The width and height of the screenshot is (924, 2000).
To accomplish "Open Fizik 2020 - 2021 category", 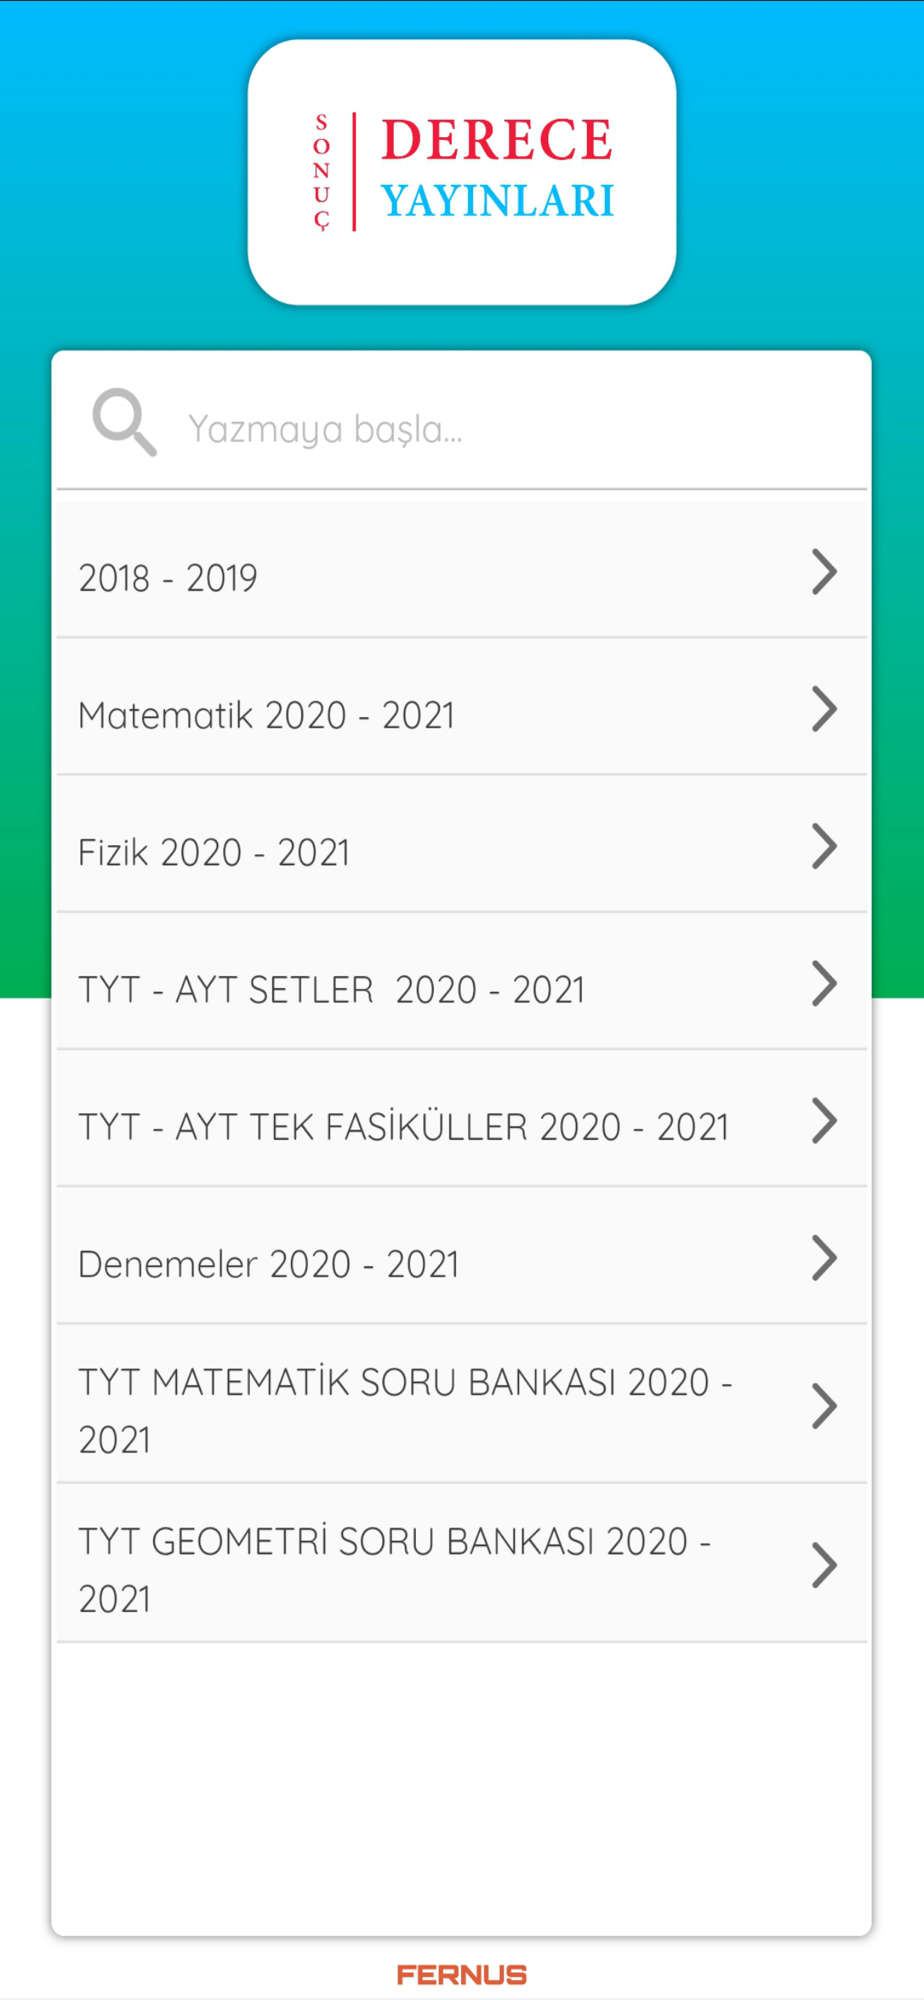I will click(x=462, y=844).
